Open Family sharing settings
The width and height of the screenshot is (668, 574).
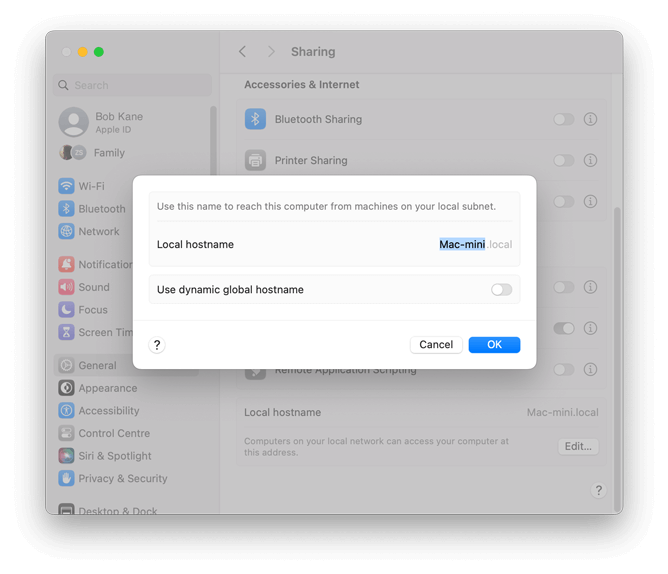point(92,153)
